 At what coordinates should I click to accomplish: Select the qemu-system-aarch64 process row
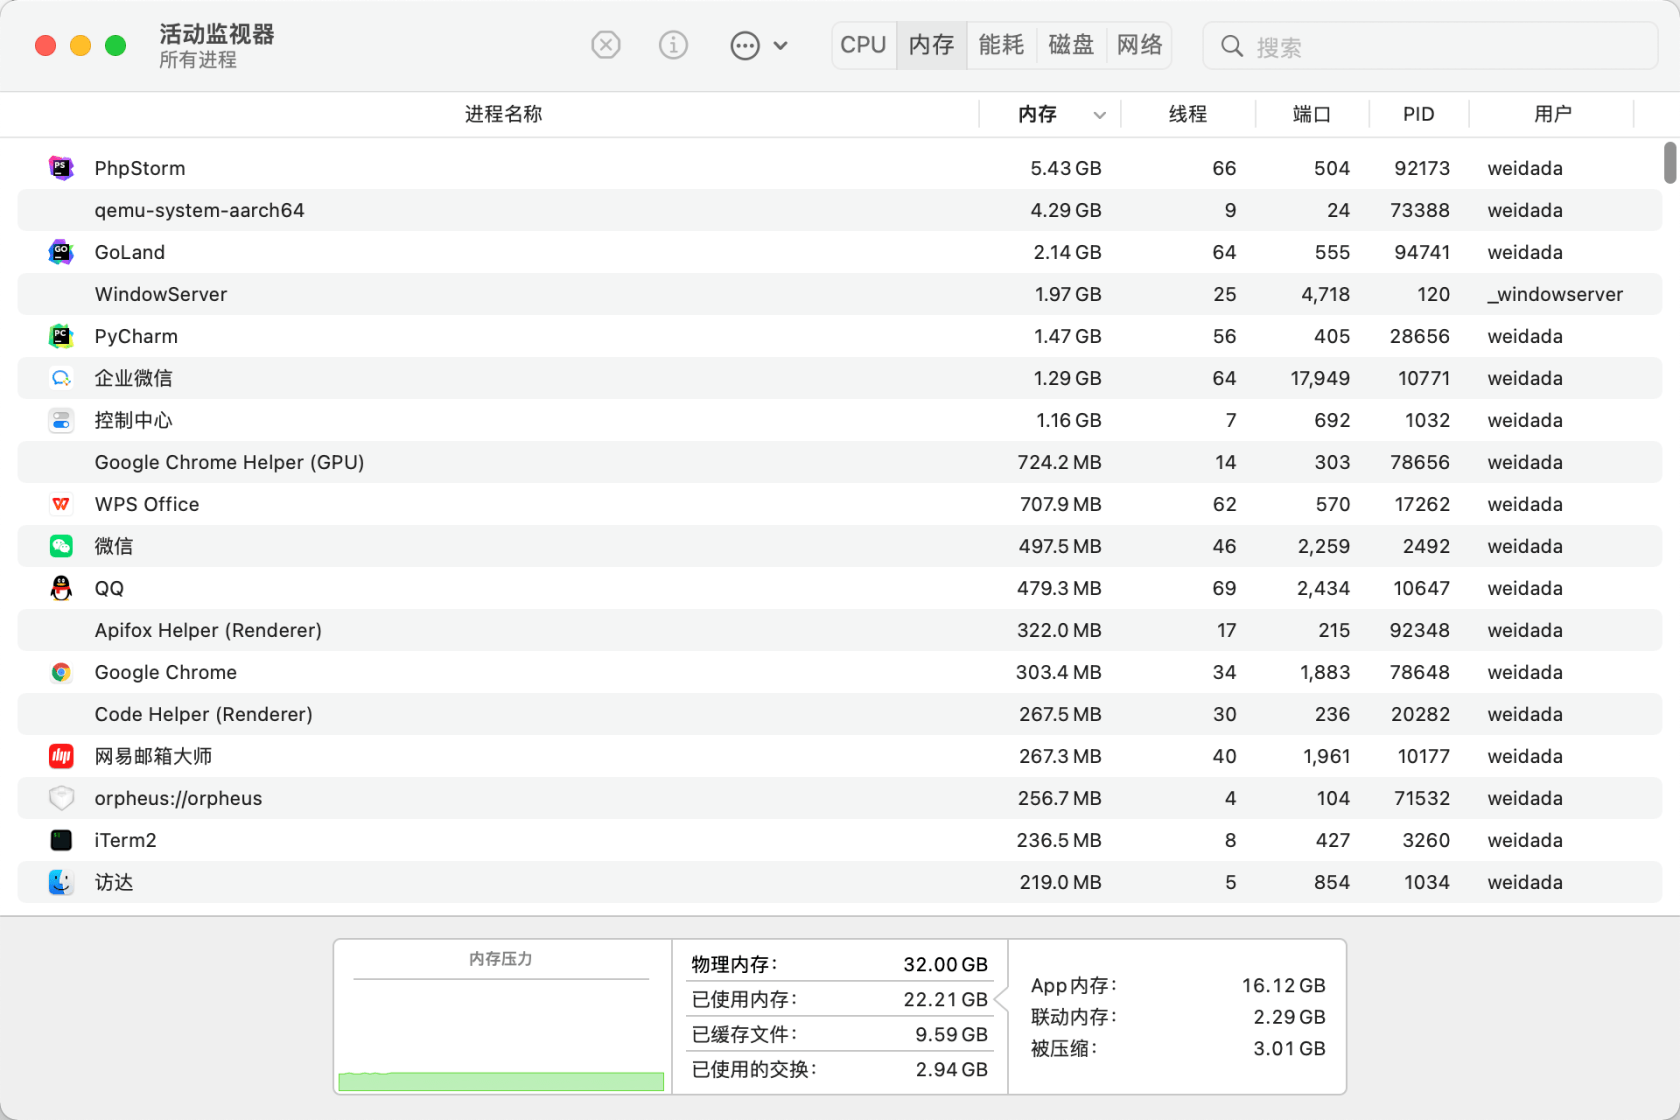(x=840, y=210)
